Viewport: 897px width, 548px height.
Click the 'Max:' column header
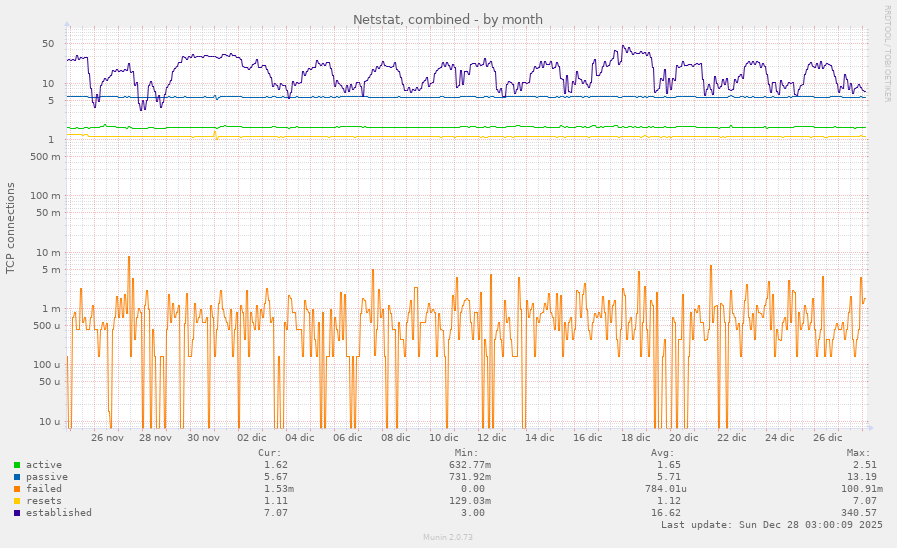pyautogui.click(x=859, y=453)
